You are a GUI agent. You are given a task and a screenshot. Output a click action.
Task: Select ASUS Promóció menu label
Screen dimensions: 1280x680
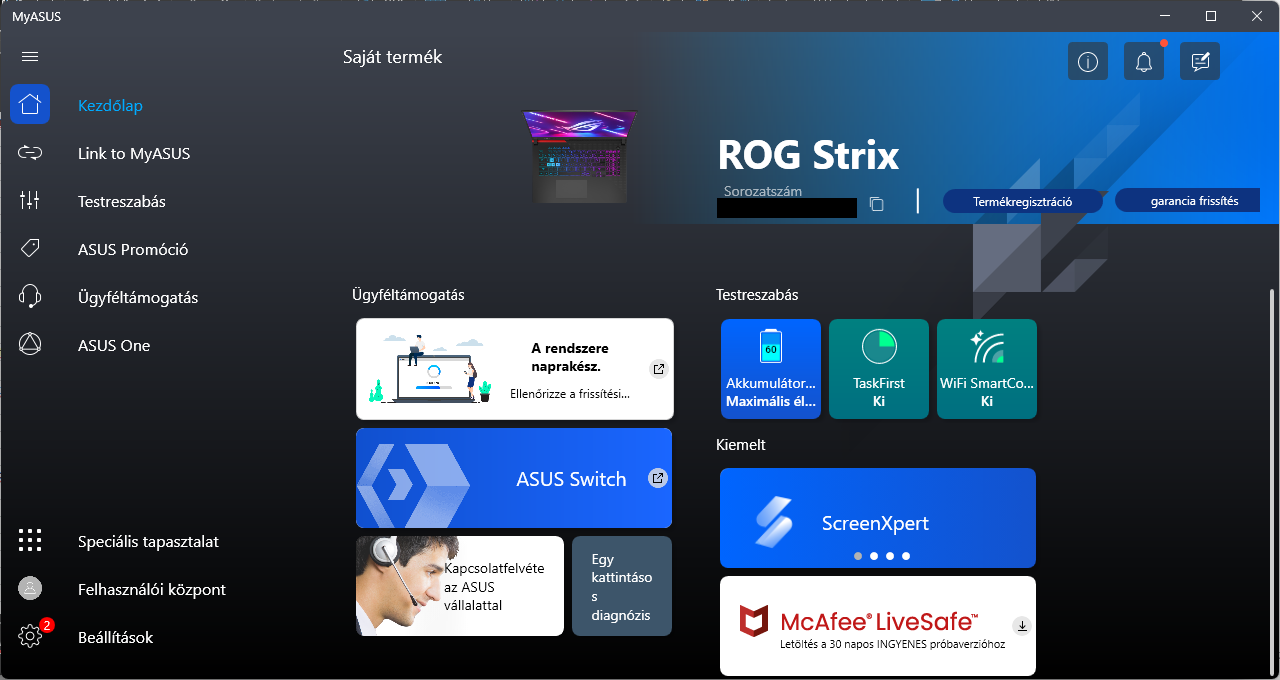tap(133, 249)
